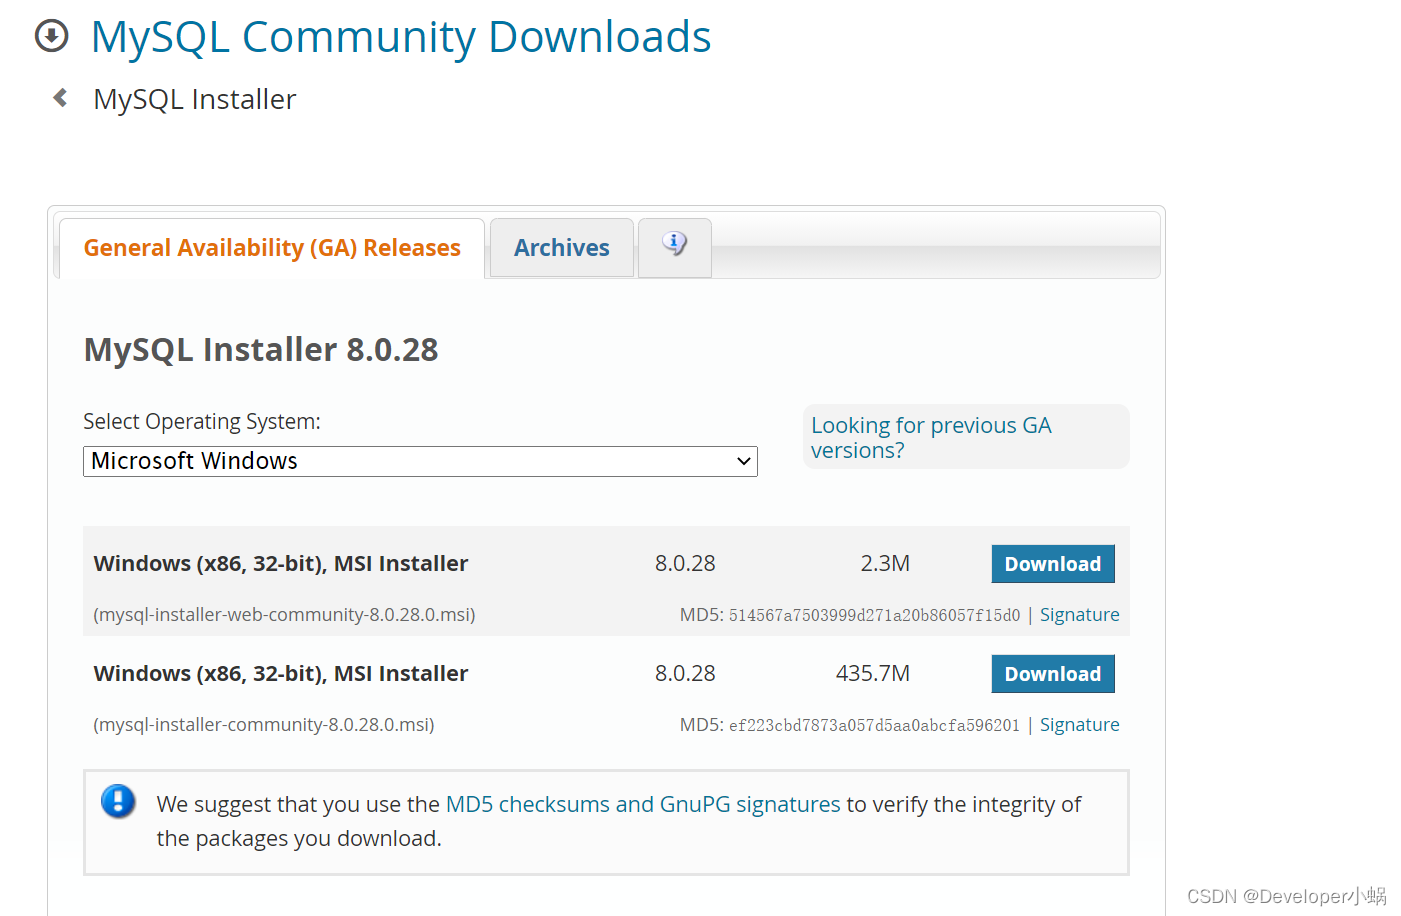Image resolution: width=1401 pixels, height=916 pixels.
Task: Click the 2.3M file size value
Action: (x=885, y=563)
